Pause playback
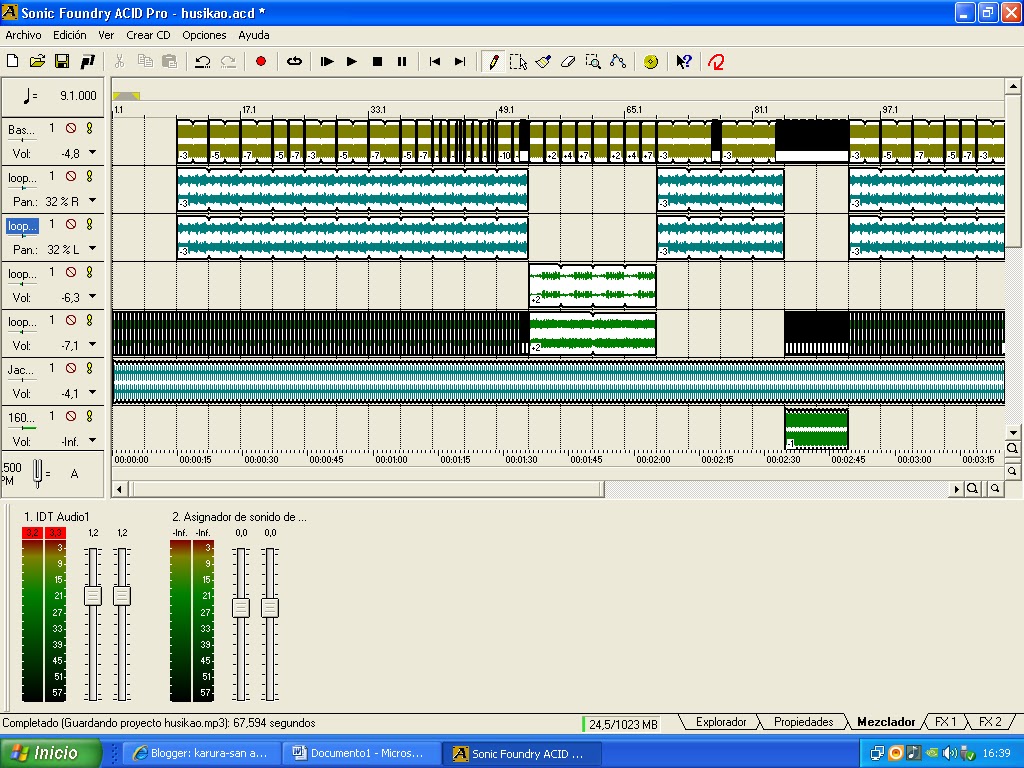Screen dimensions: 1024x768 pos(402,61)
